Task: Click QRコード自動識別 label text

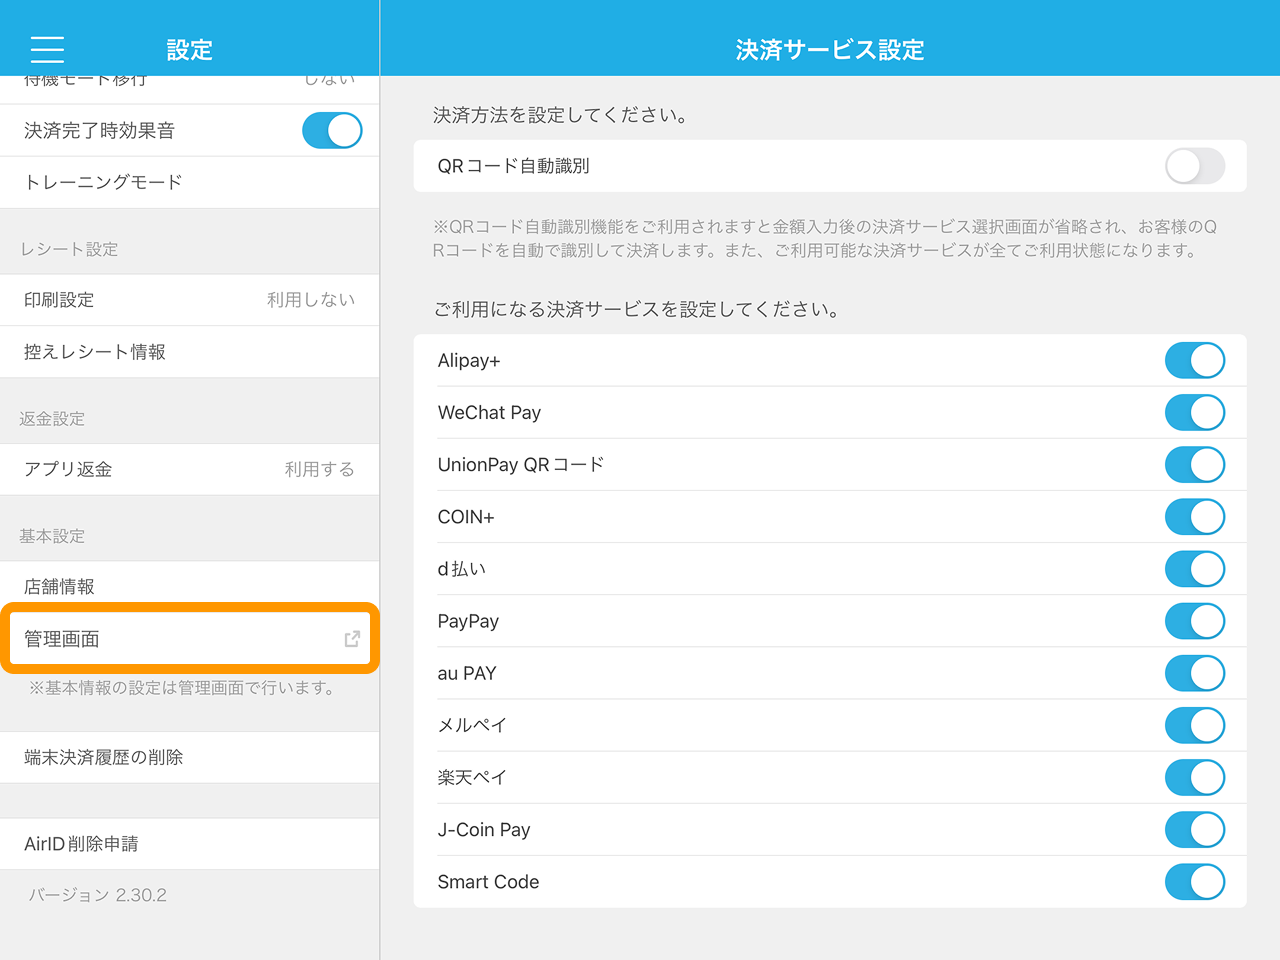Action: click(x=513, y=166)
